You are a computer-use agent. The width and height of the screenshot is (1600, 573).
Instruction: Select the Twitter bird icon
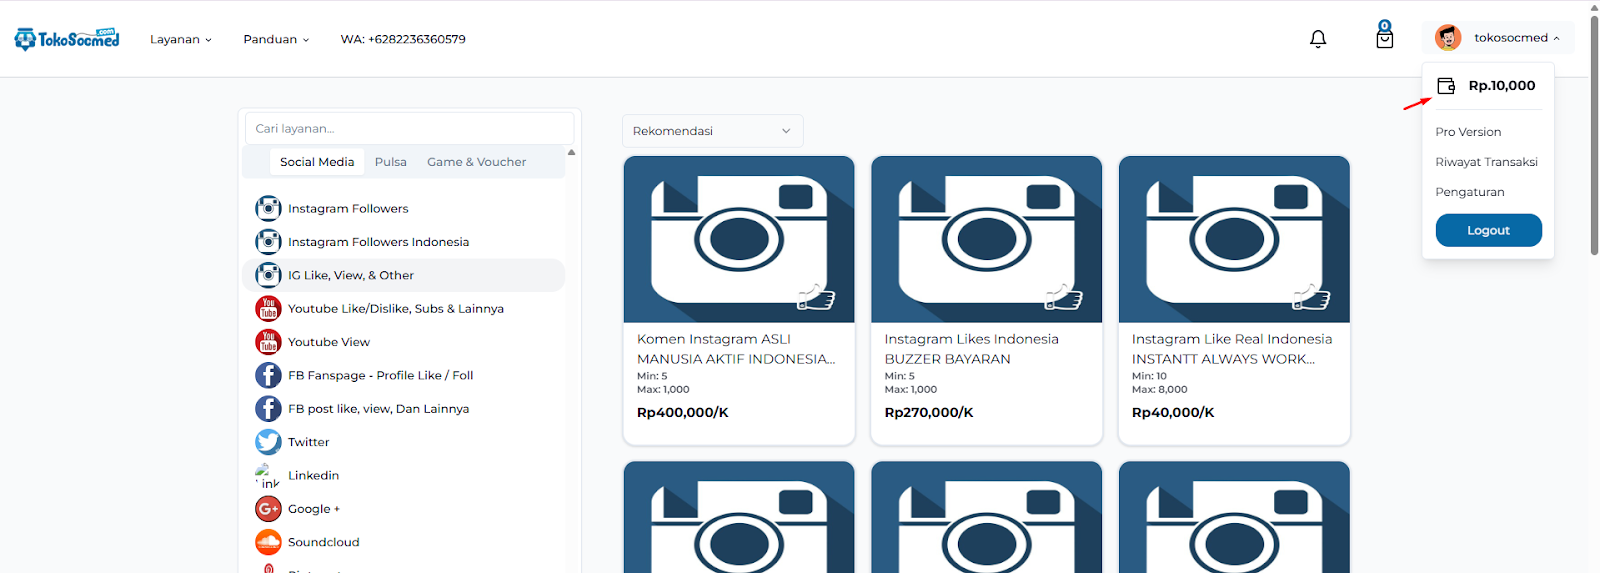[x=268, y=442]
